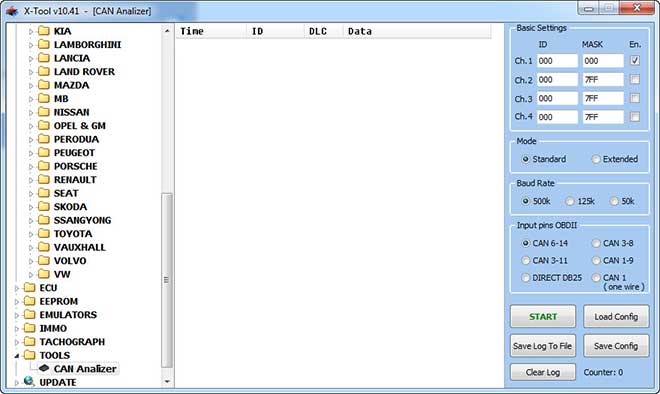Click the LAND ROVER folder icon
660x394 pixels.
[x=44, y=71]
